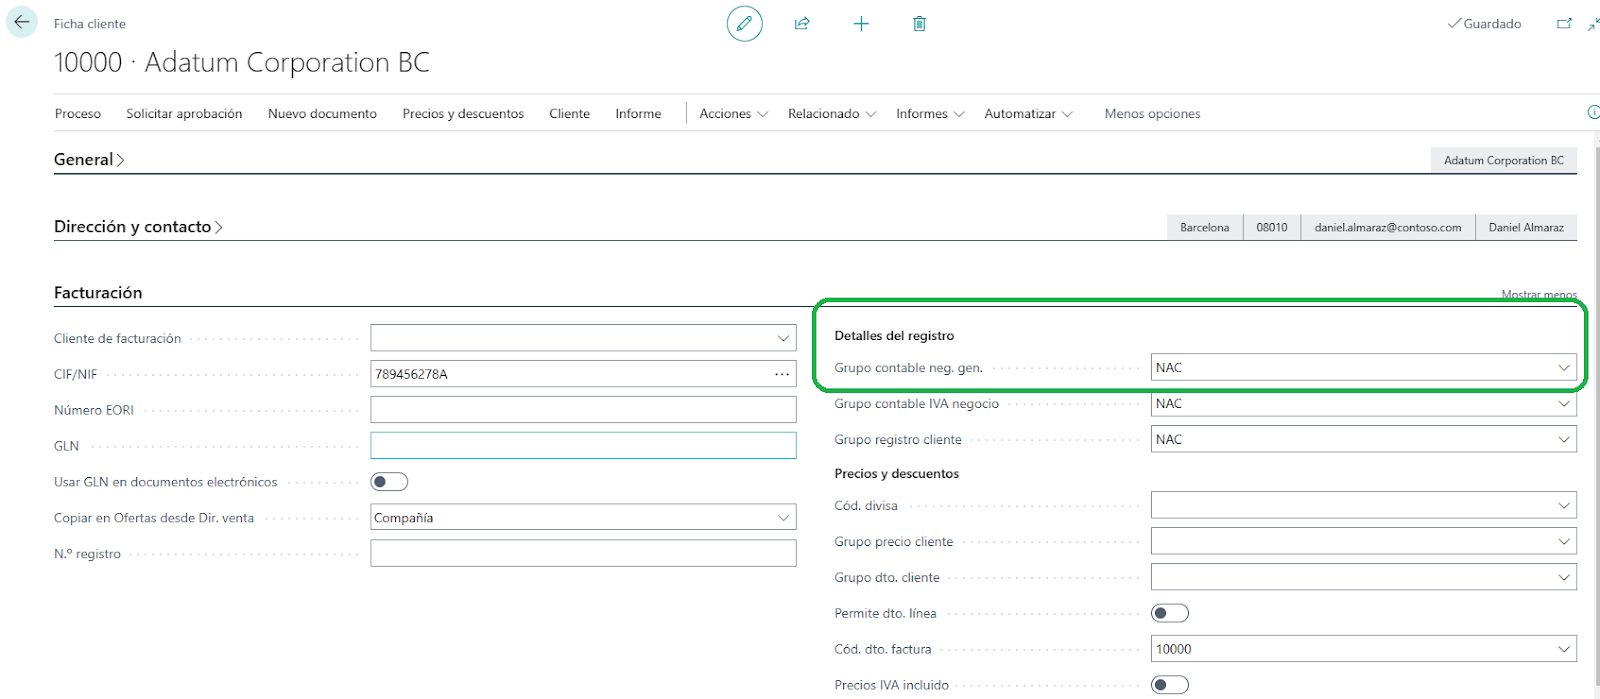Click Daniel Almaraz summary field

1526,228
